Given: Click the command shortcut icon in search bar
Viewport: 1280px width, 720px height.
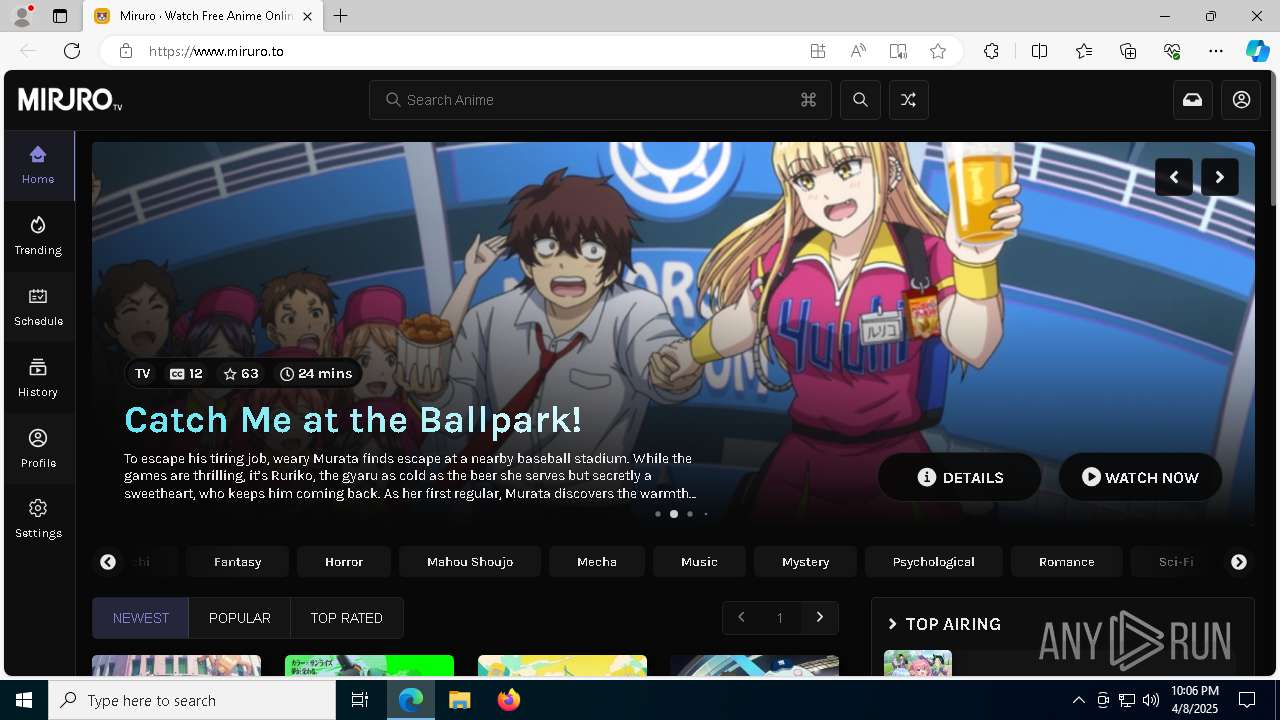Looking at the screenshot, I should [808, 100].
